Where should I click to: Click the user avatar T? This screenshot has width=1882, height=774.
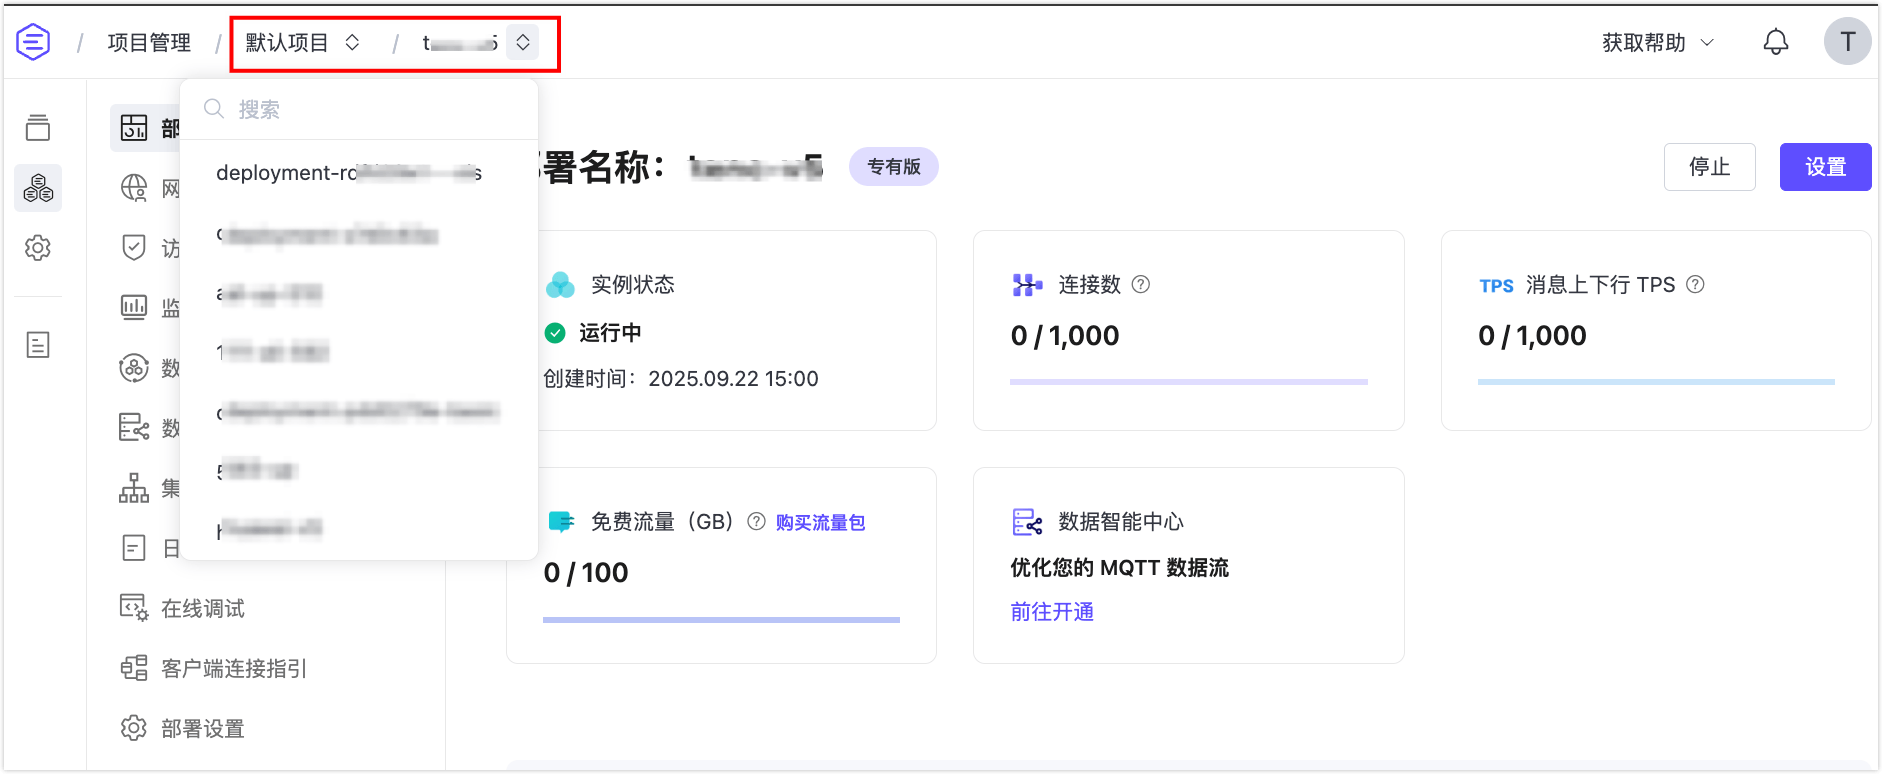[1846, 42]
